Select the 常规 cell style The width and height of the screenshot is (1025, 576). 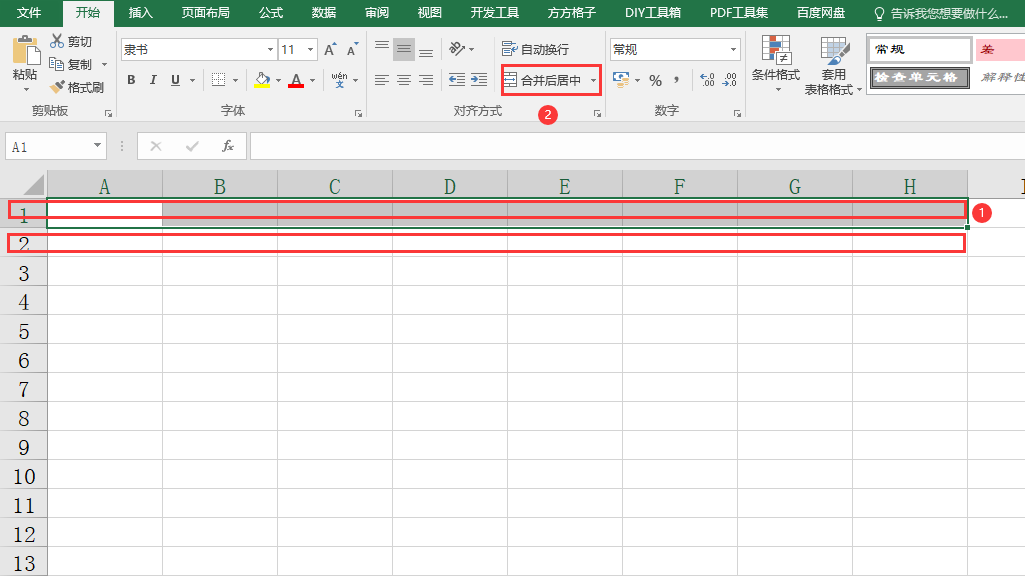[920, 50]
